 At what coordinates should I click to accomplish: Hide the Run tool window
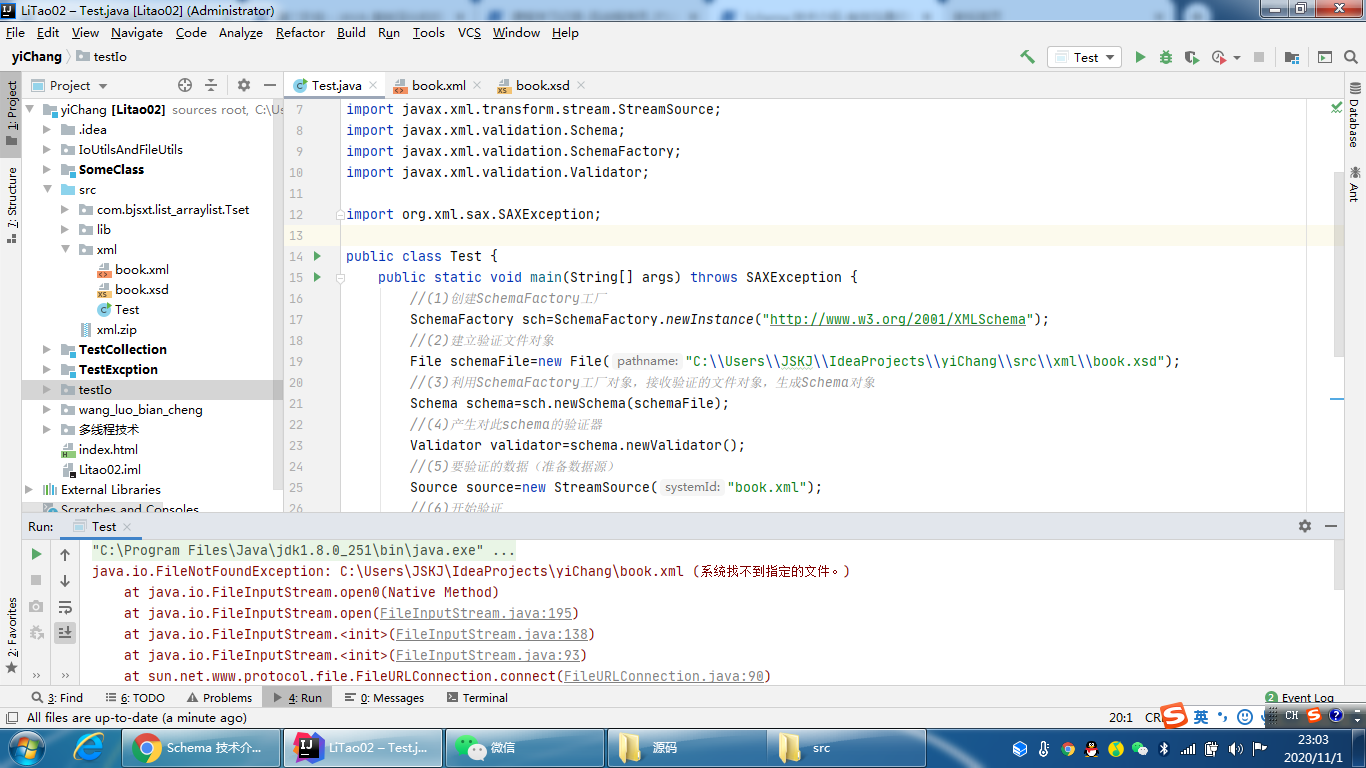1331,526
